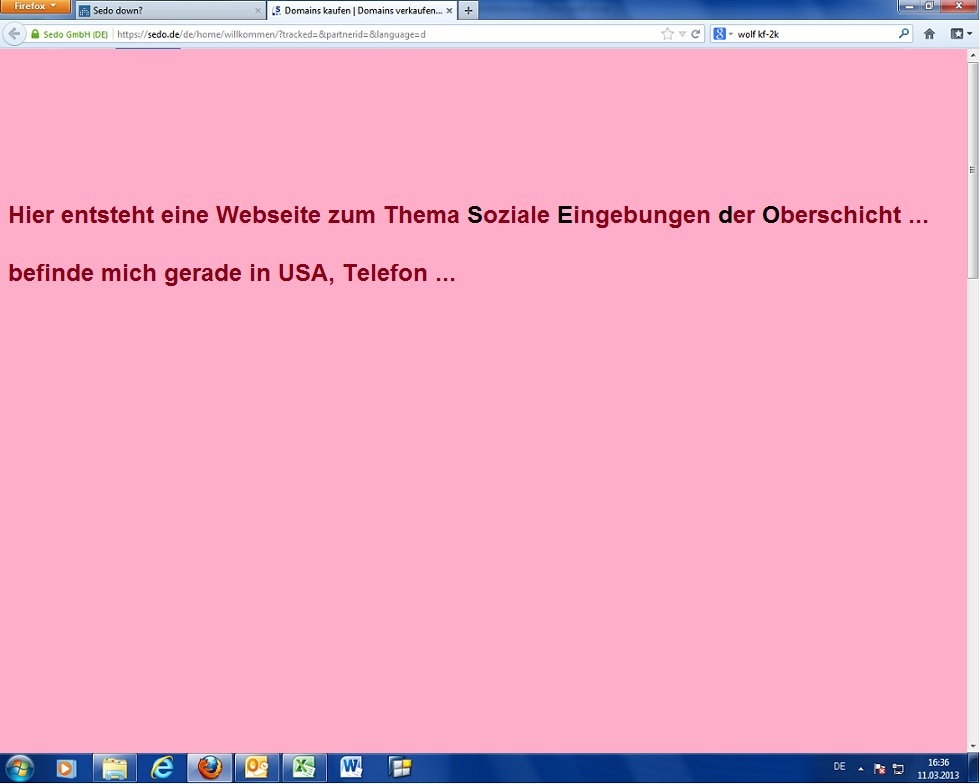Click the Firefox taskbar icon
Image resolution: width=980 pixels, height=784 pixels.
click(210, 768)
